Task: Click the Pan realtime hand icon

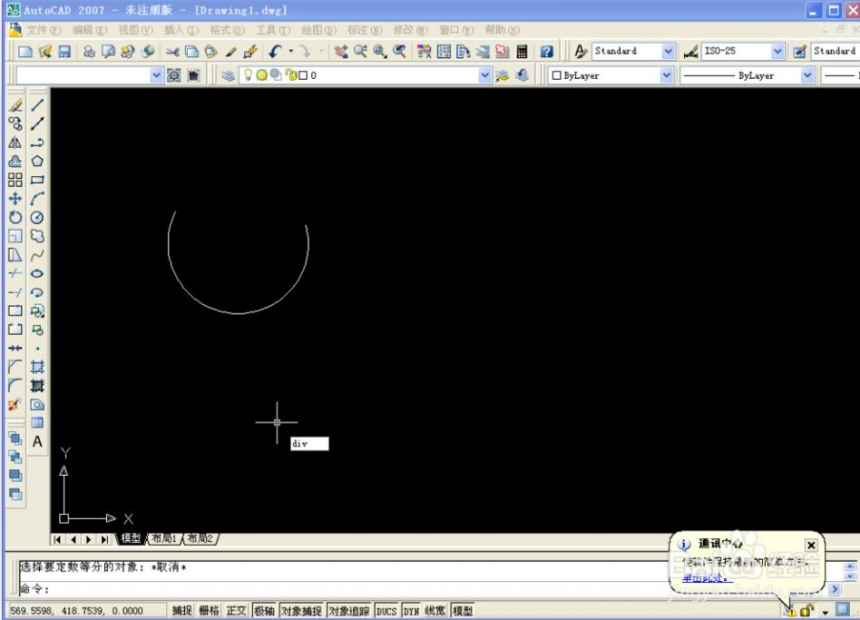Action: (x=341, y=52)
